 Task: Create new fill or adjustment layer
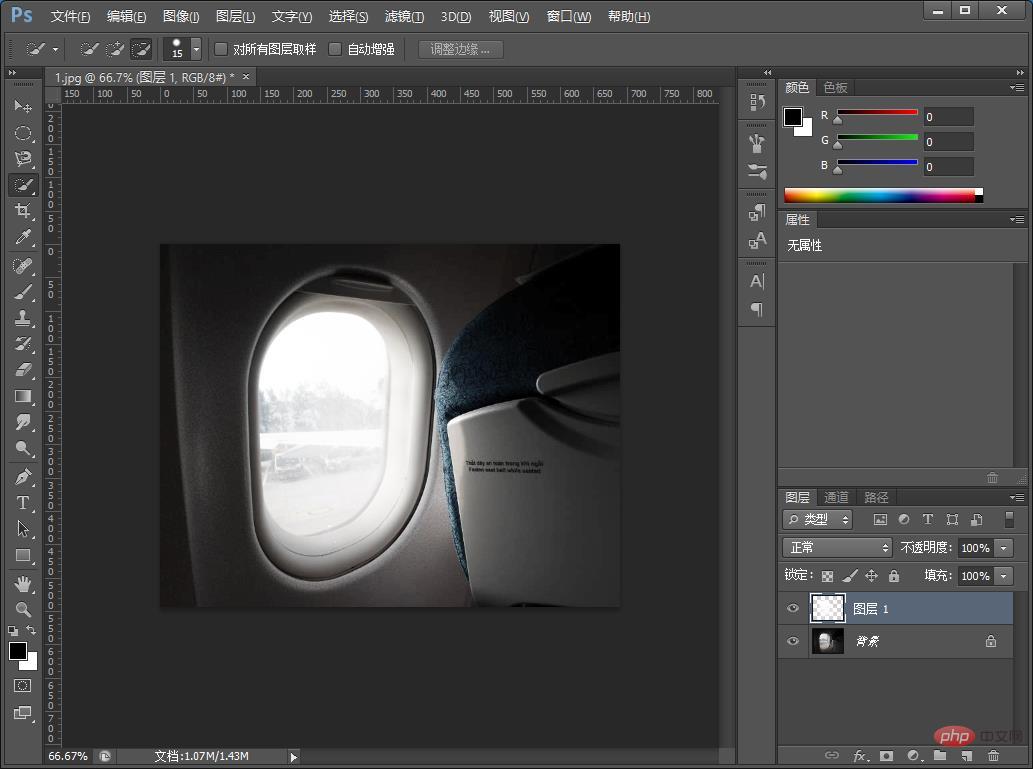[913, 755]
